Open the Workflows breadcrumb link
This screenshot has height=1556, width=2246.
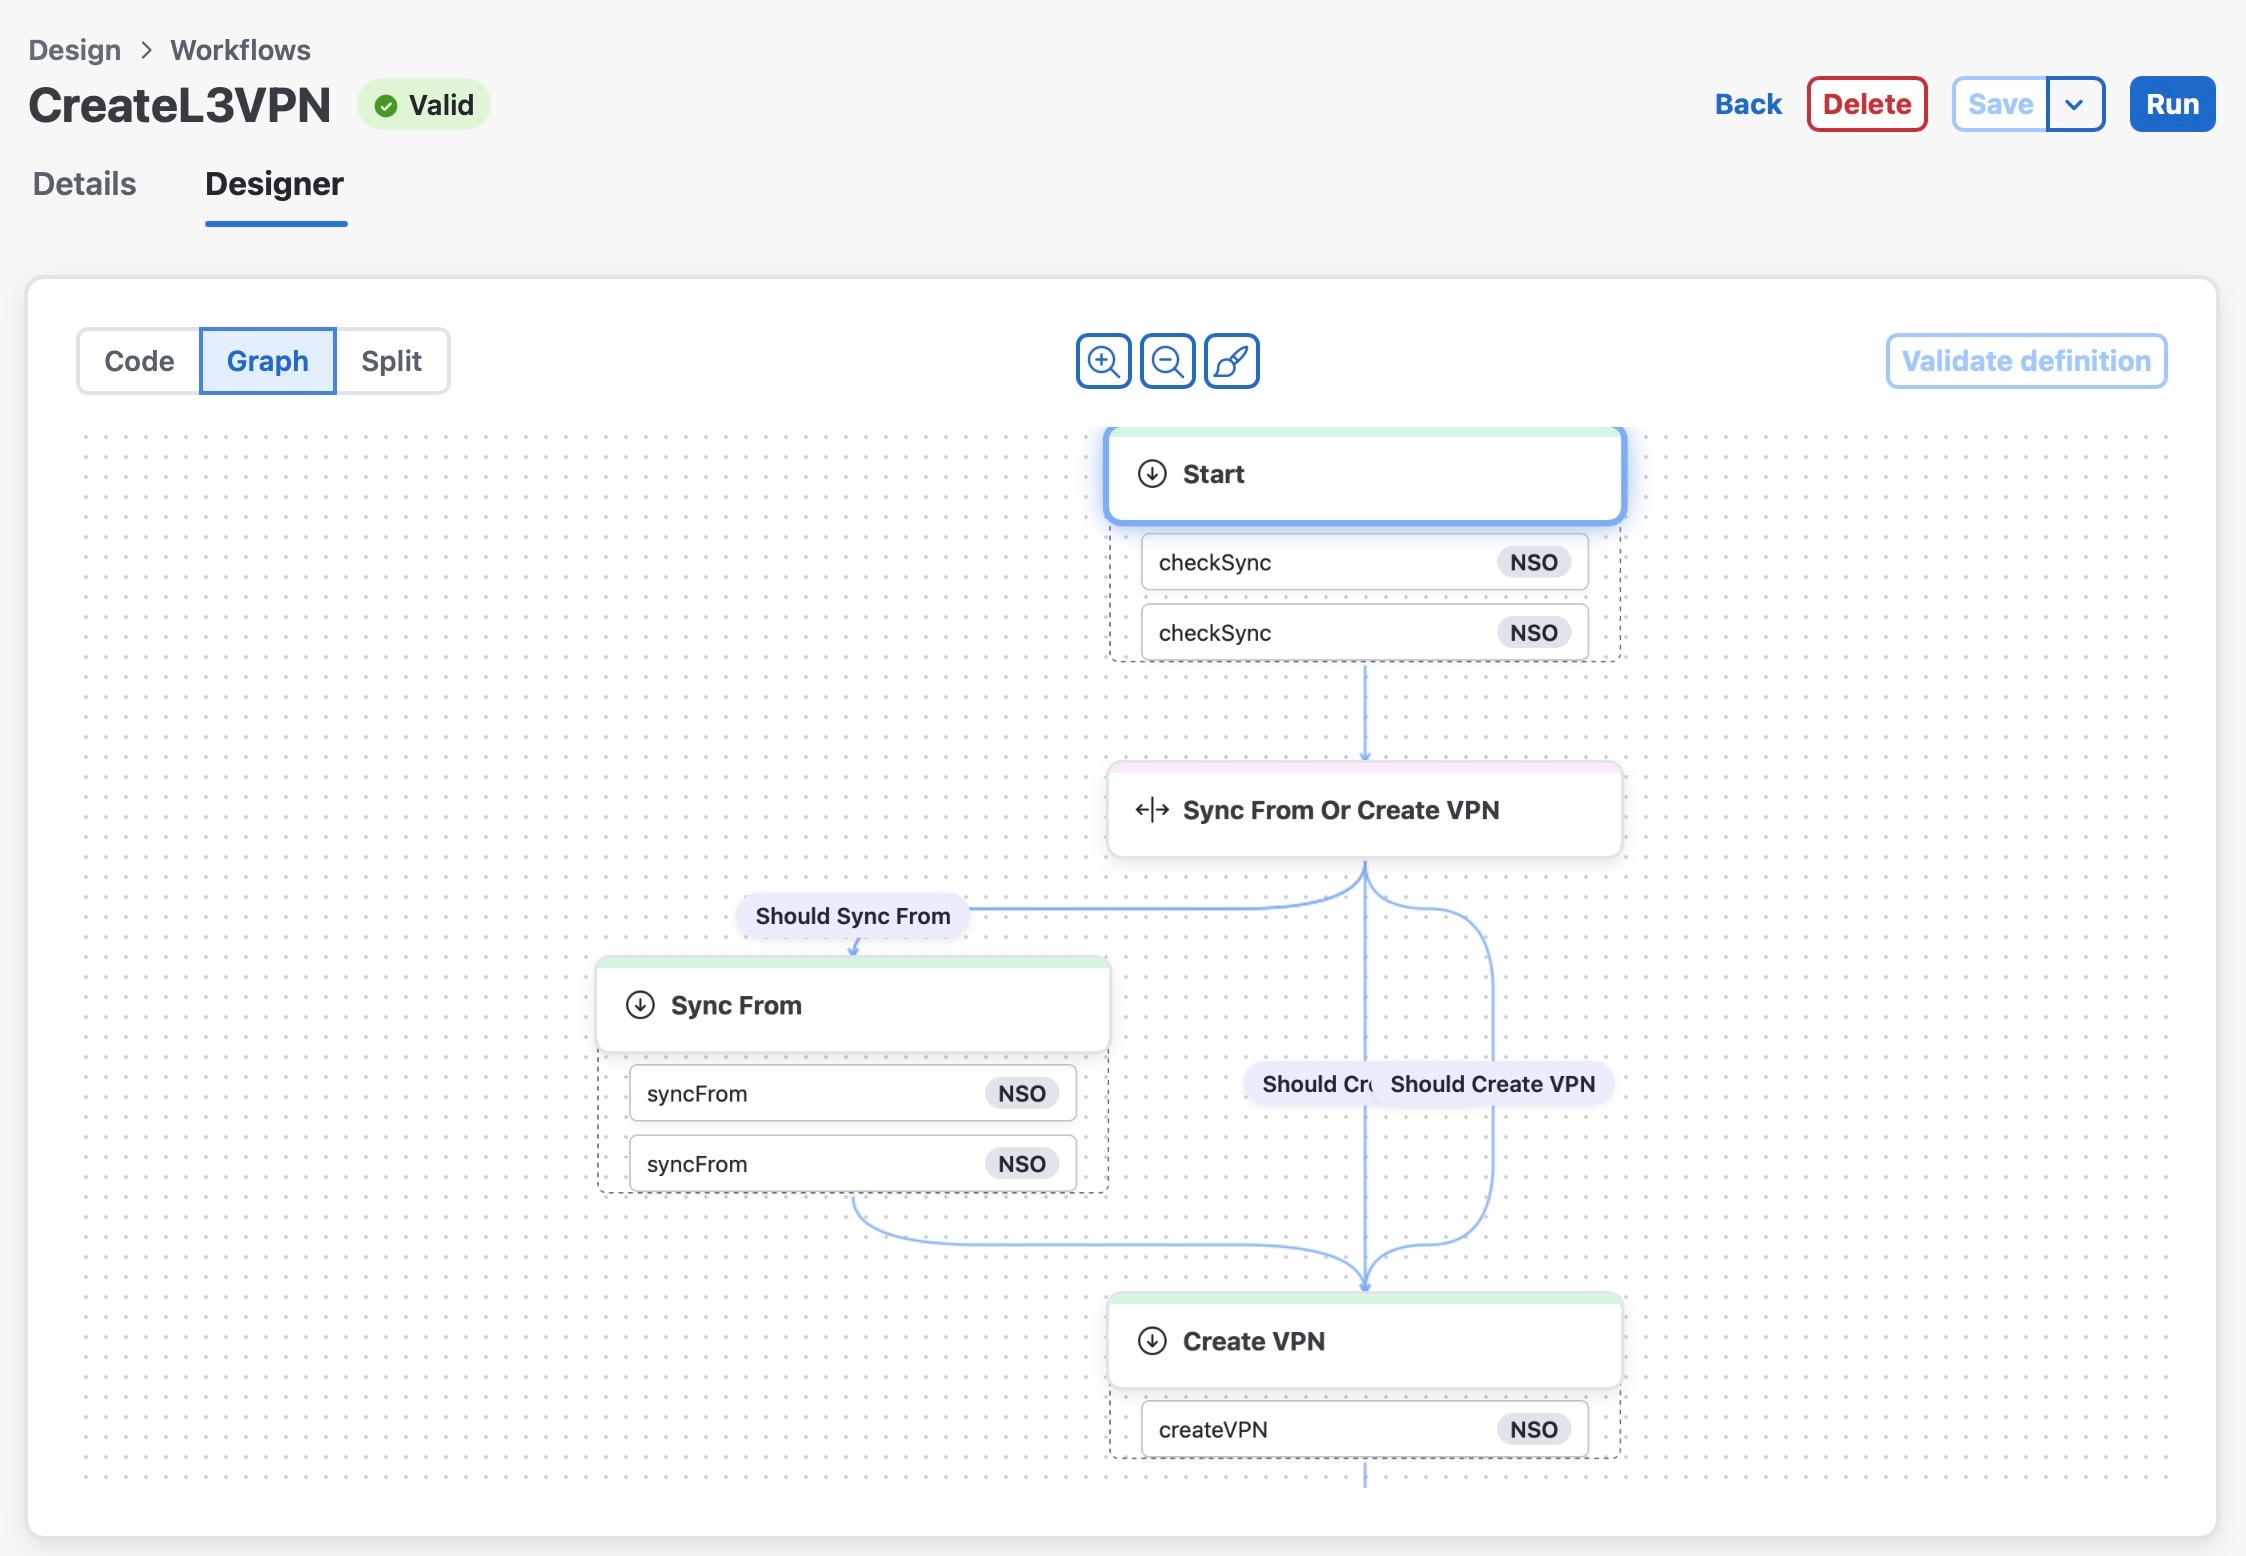[239, 49]
